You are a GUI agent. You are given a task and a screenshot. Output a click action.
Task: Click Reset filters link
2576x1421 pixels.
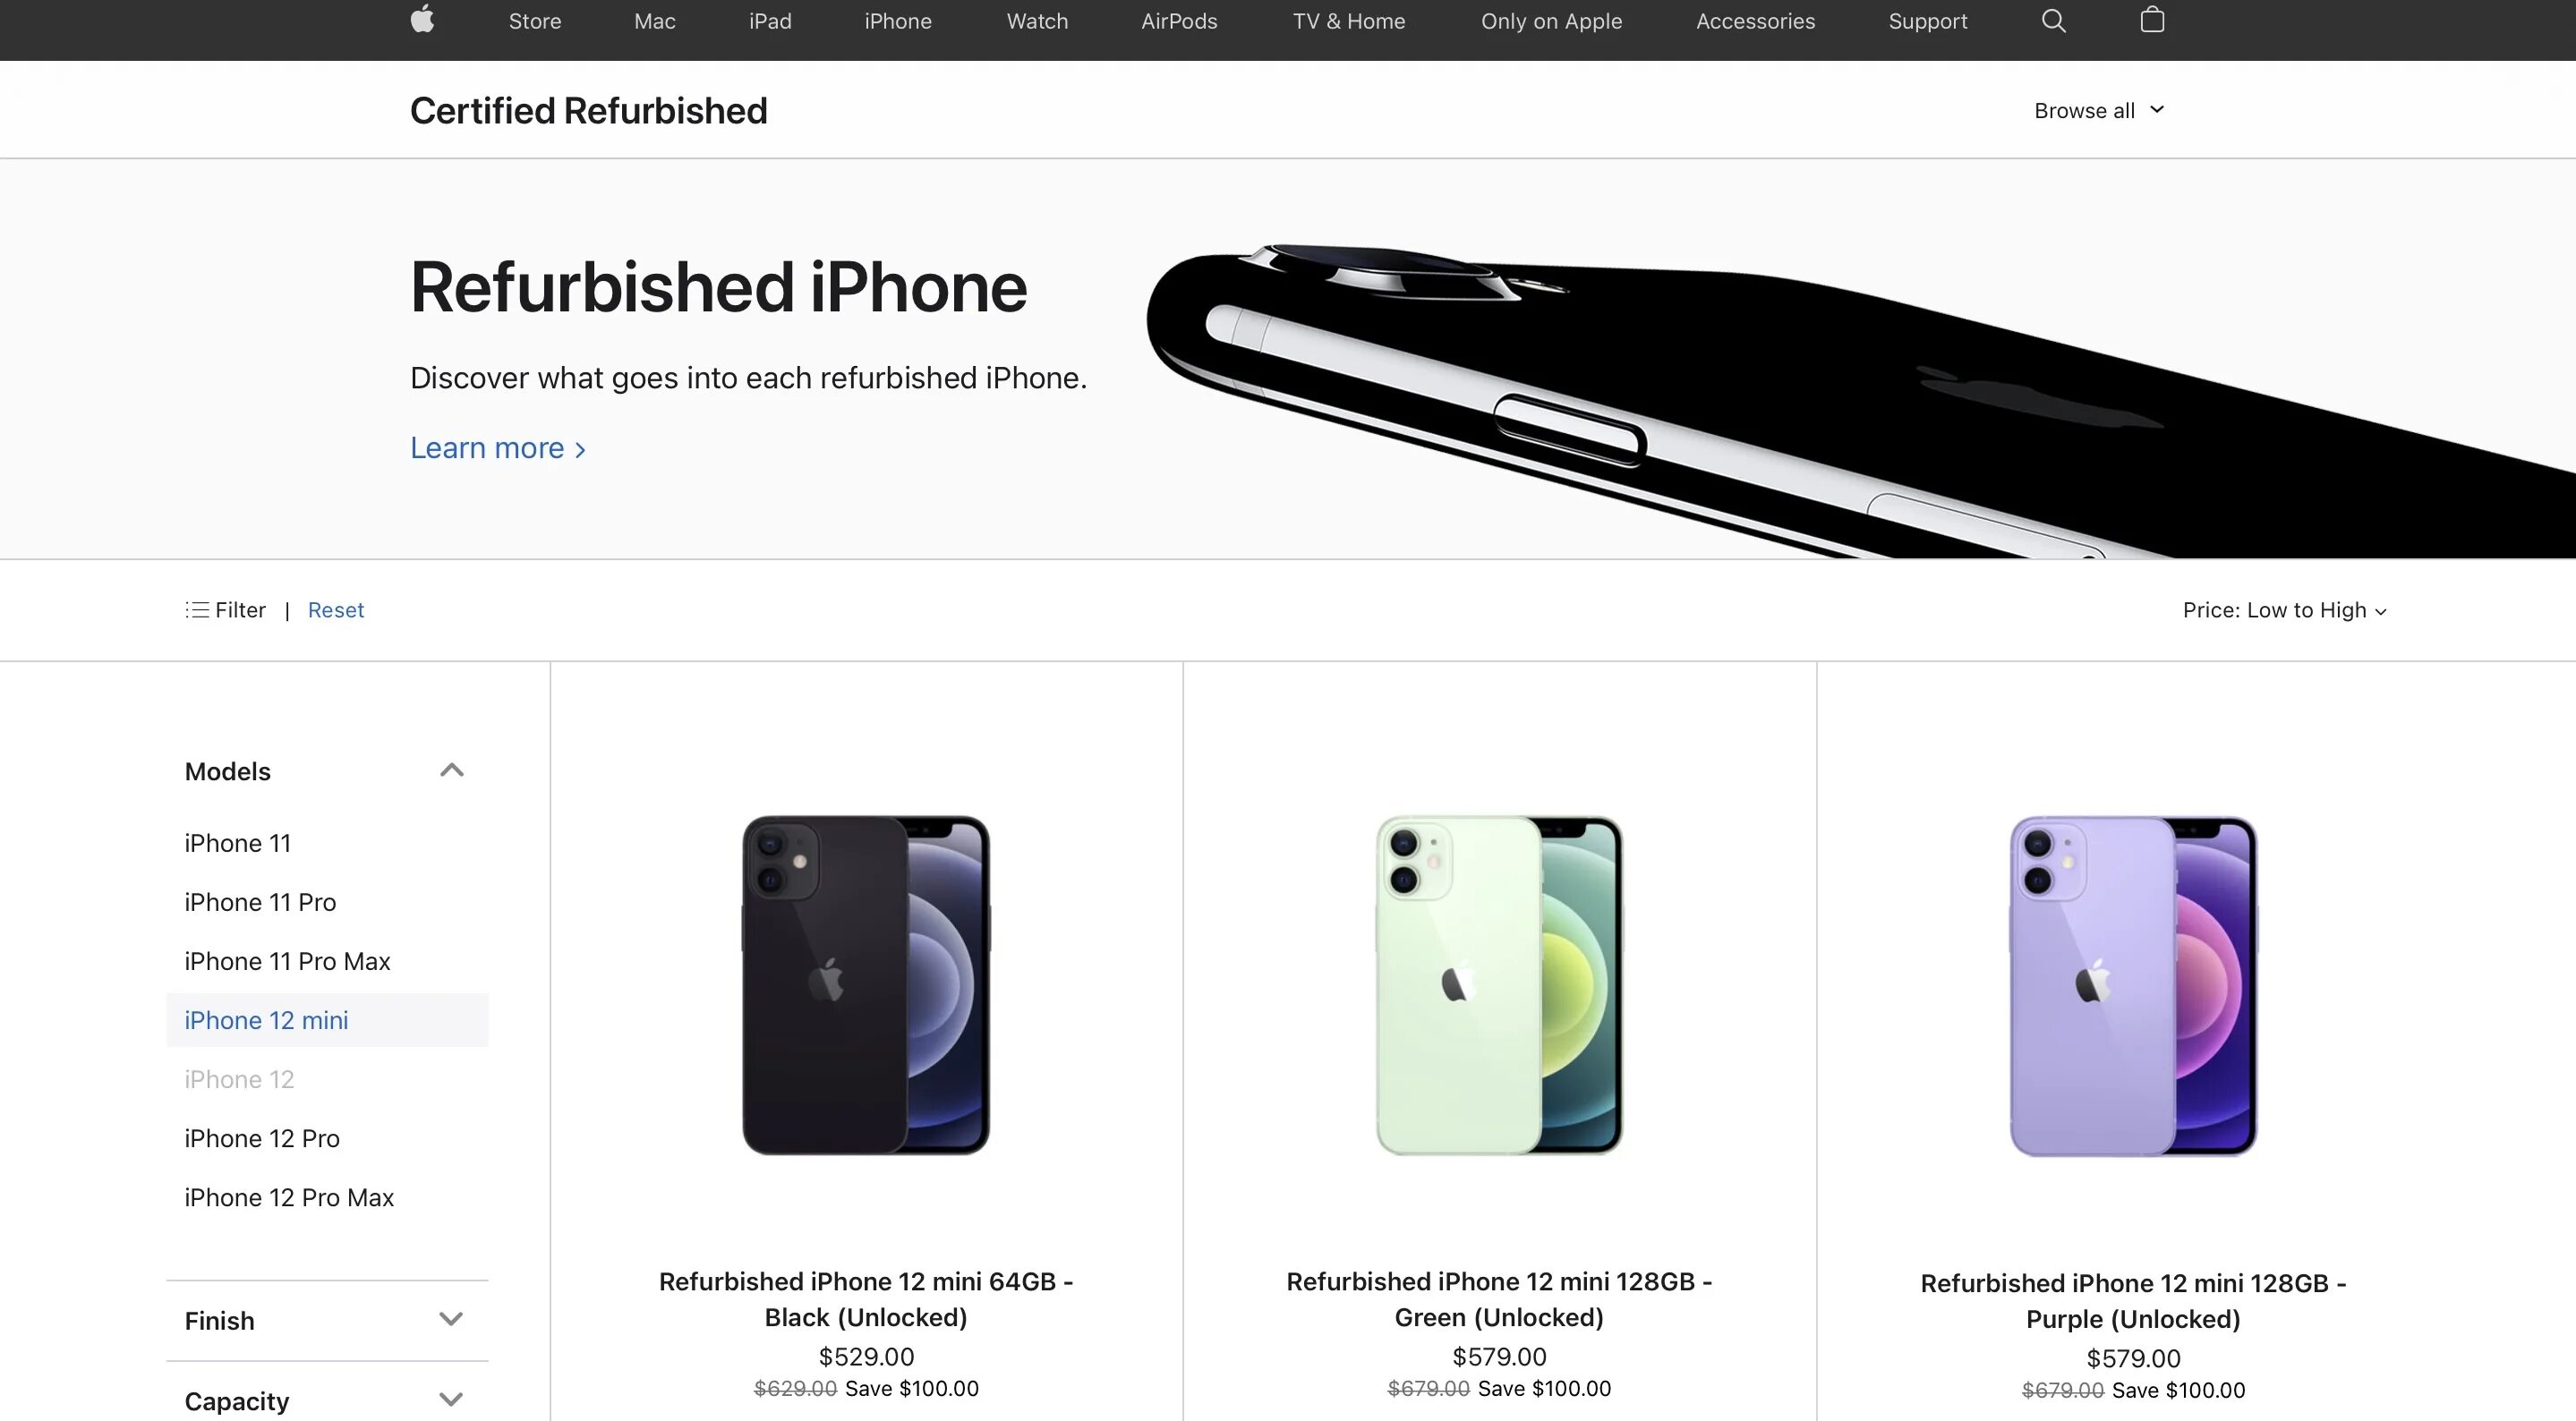pyautogui.click(x=334, y=609)
